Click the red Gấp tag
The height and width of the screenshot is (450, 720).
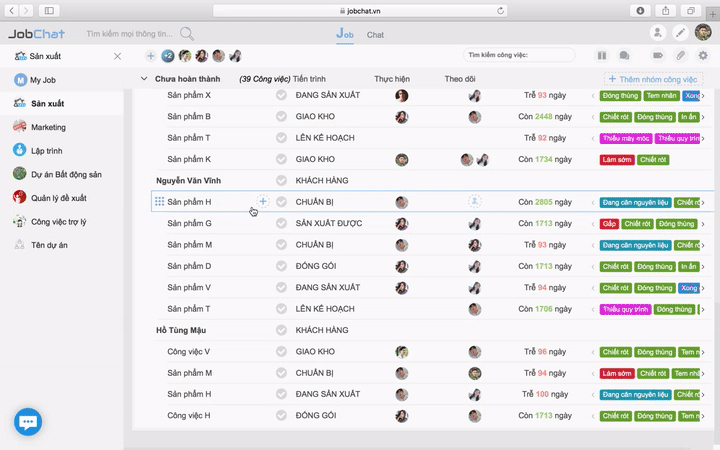pyautogui.click(x=609, y=224)
